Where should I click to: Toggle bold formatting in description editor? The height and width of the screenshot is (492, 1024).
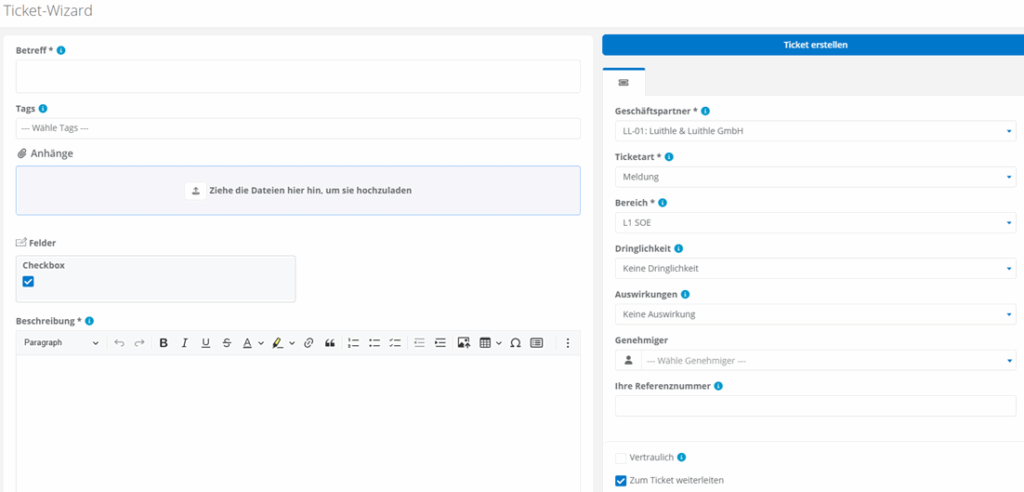[163, 343]
